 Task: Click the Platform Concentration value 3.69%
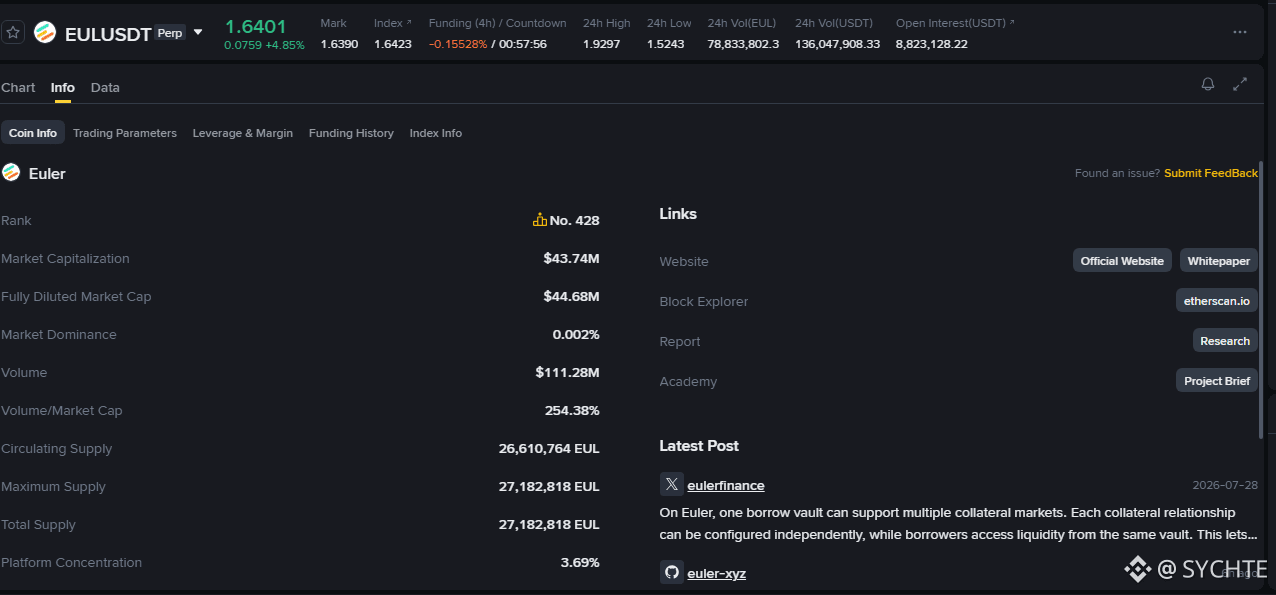580,562
